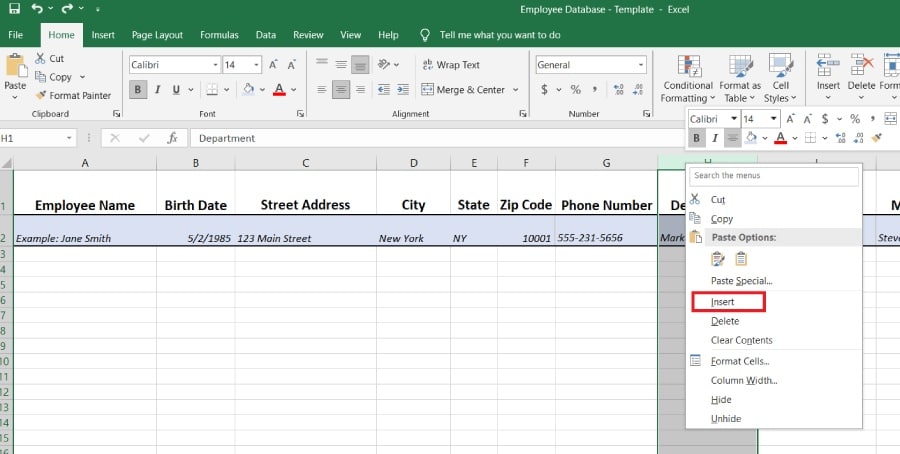
Task: Expand the General number format dropdown
Action: click(x=641, y=65)
